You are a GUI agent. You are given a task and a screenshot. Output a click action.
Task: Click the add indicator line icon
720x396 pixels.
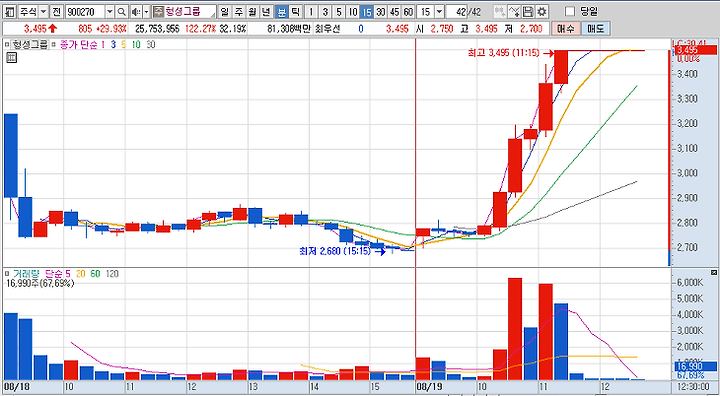coord(514,11)
